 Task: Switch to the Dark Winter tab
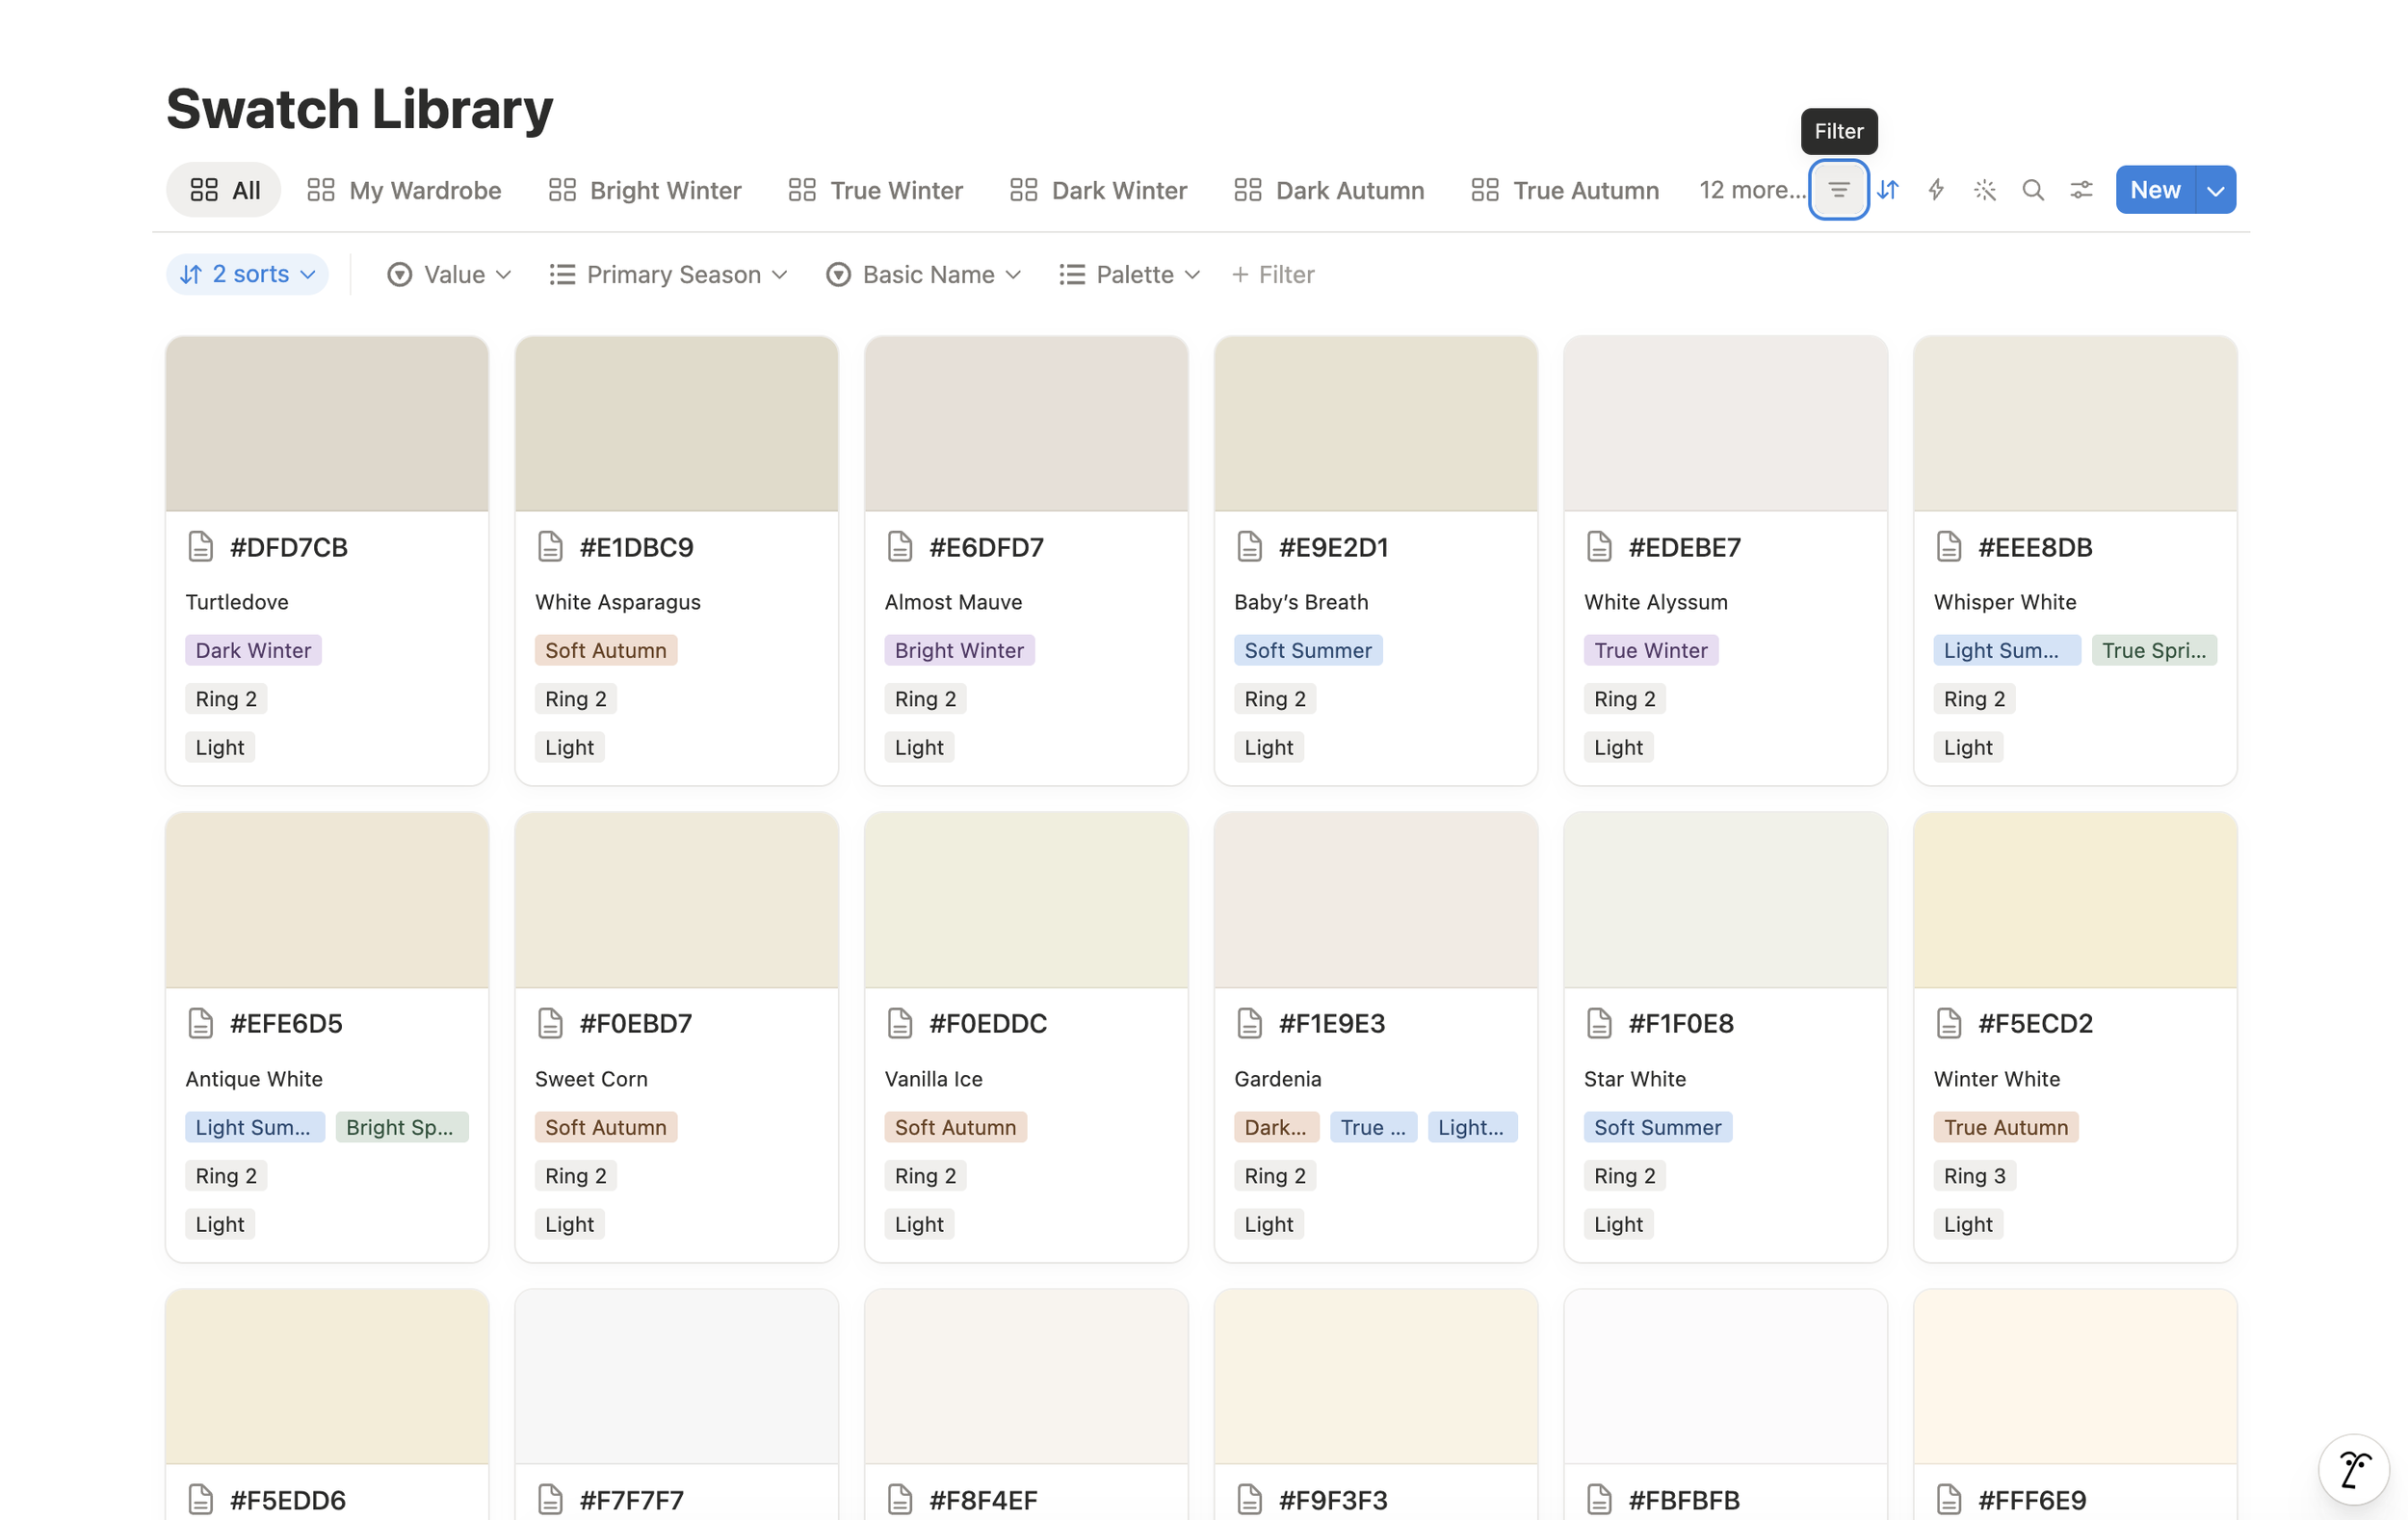(x=1098, y=190)
